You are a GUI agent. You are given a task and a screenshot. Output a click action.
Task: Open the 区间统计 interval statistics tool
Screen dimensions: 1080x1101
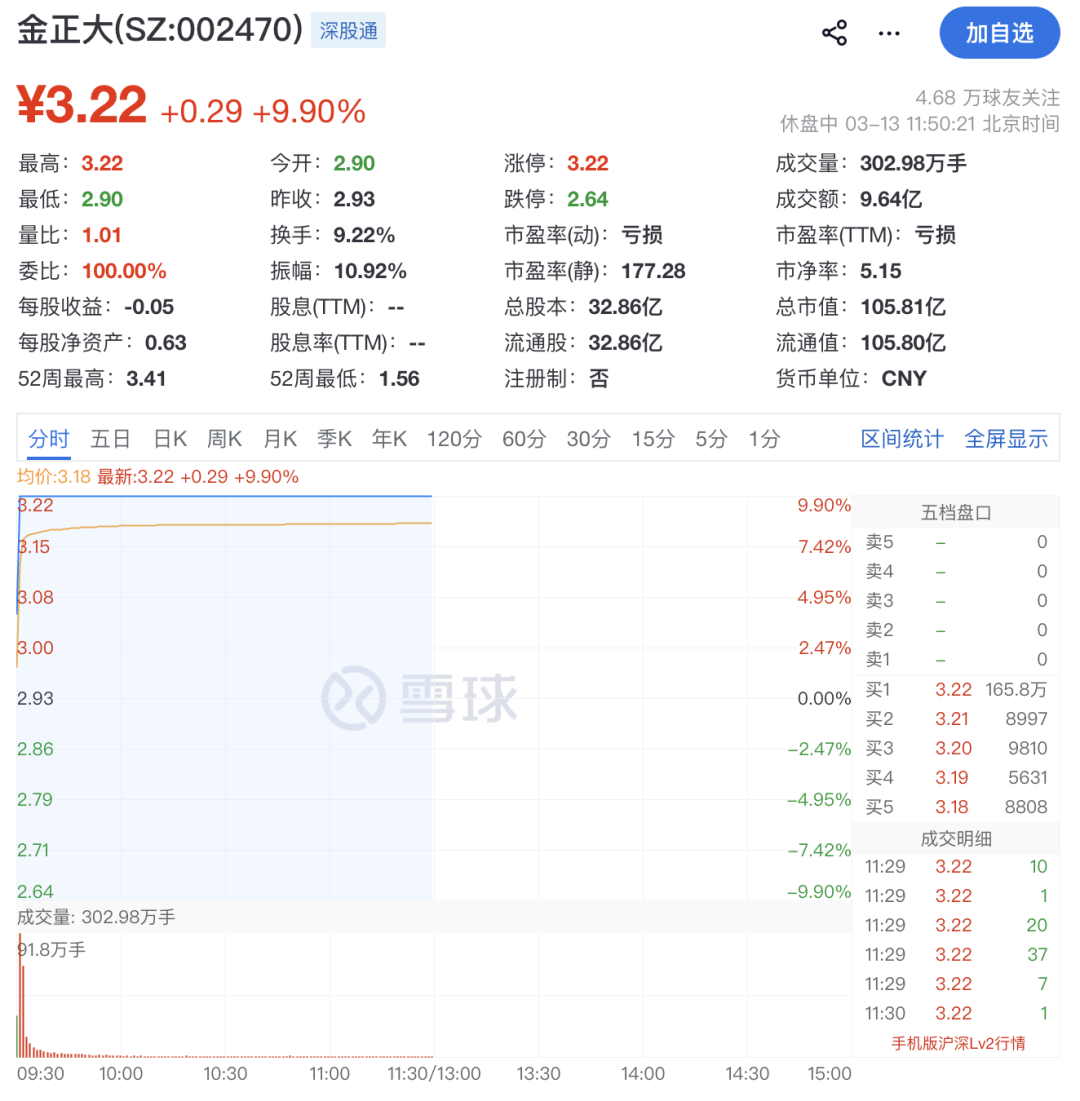coord(901,438)
